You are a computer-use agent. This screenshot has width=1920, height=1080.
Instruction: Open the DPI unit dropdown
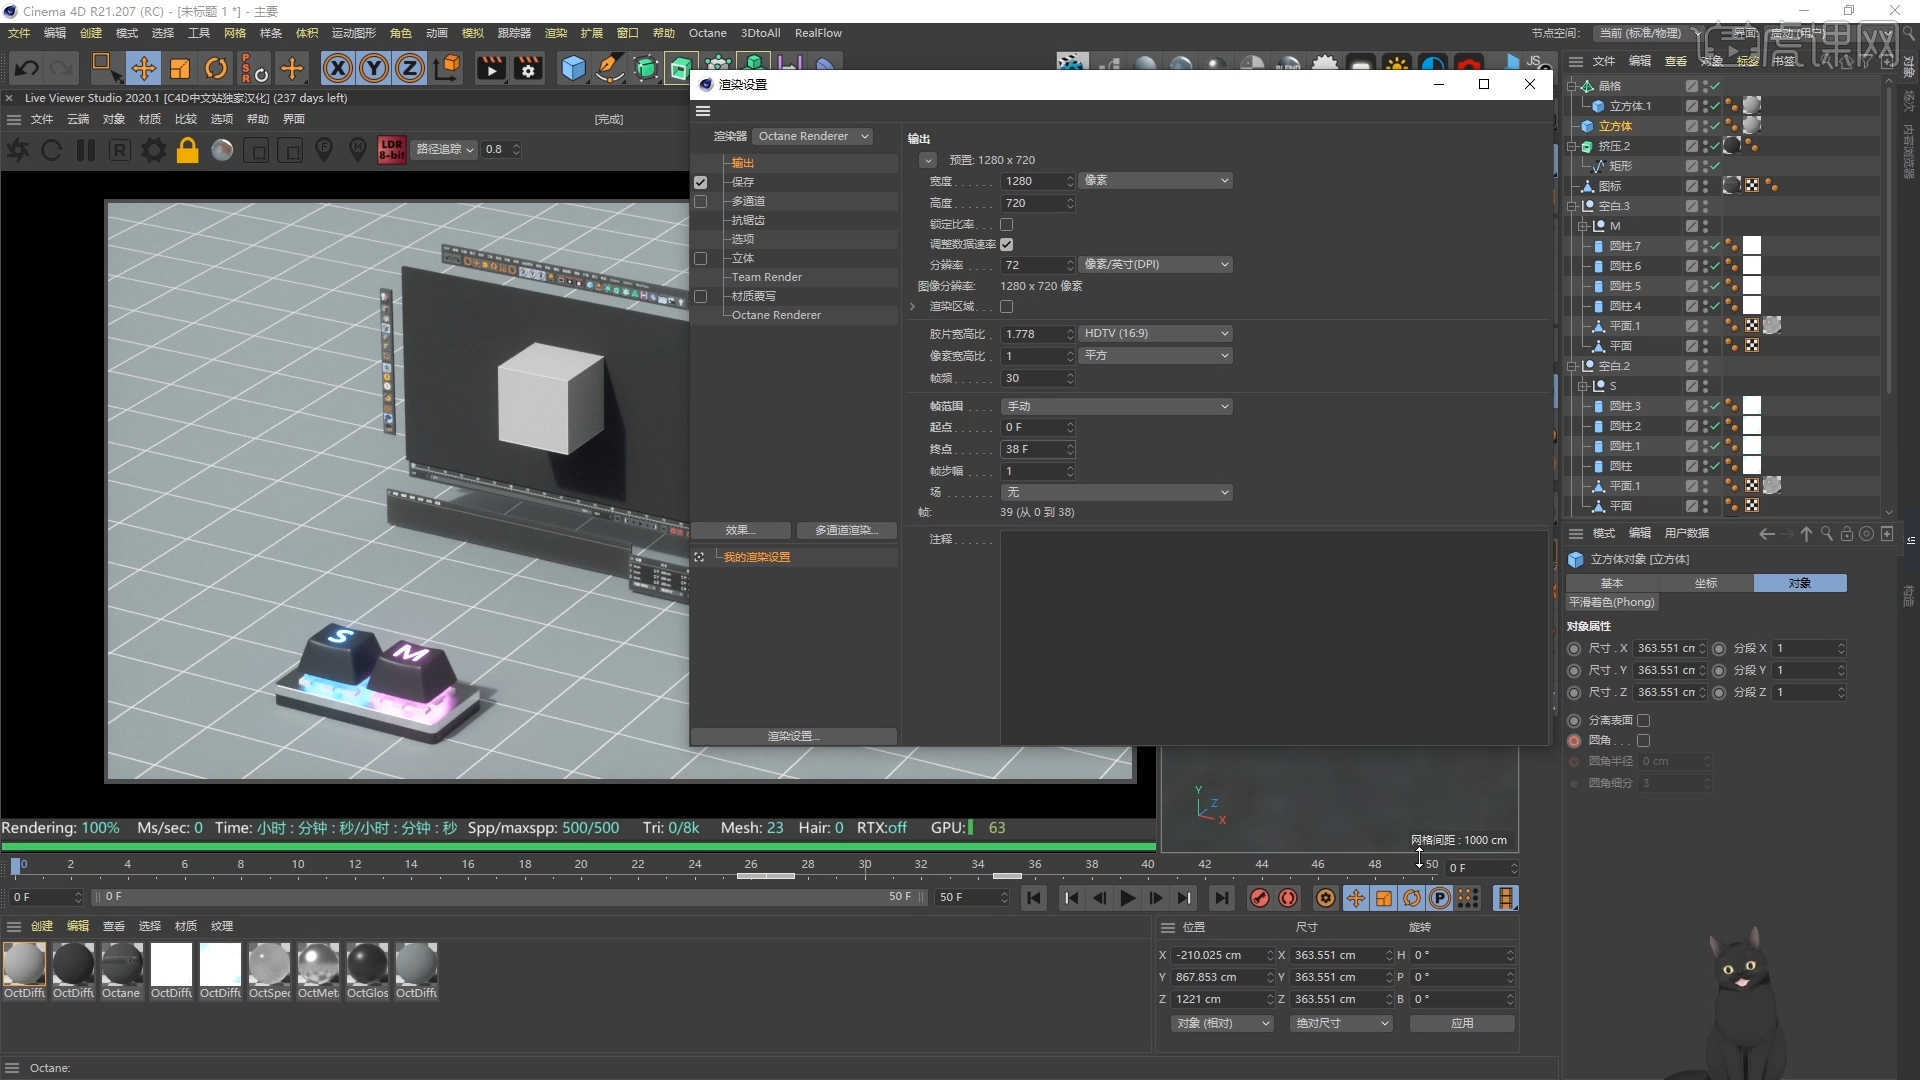tap(1156, 264)
